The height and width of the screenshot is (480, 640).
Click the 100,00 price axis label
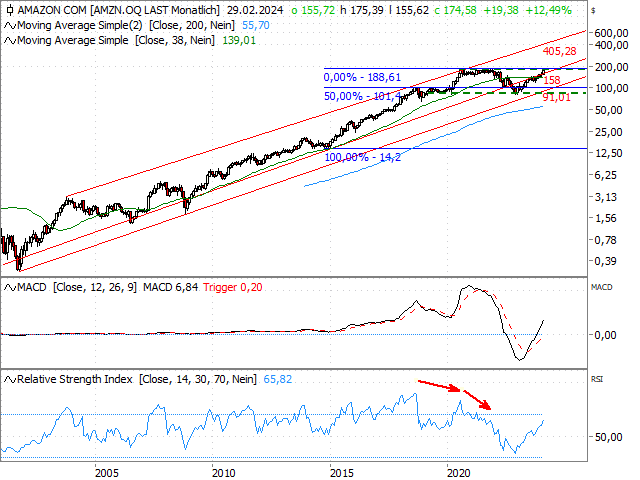pos(611,88)
